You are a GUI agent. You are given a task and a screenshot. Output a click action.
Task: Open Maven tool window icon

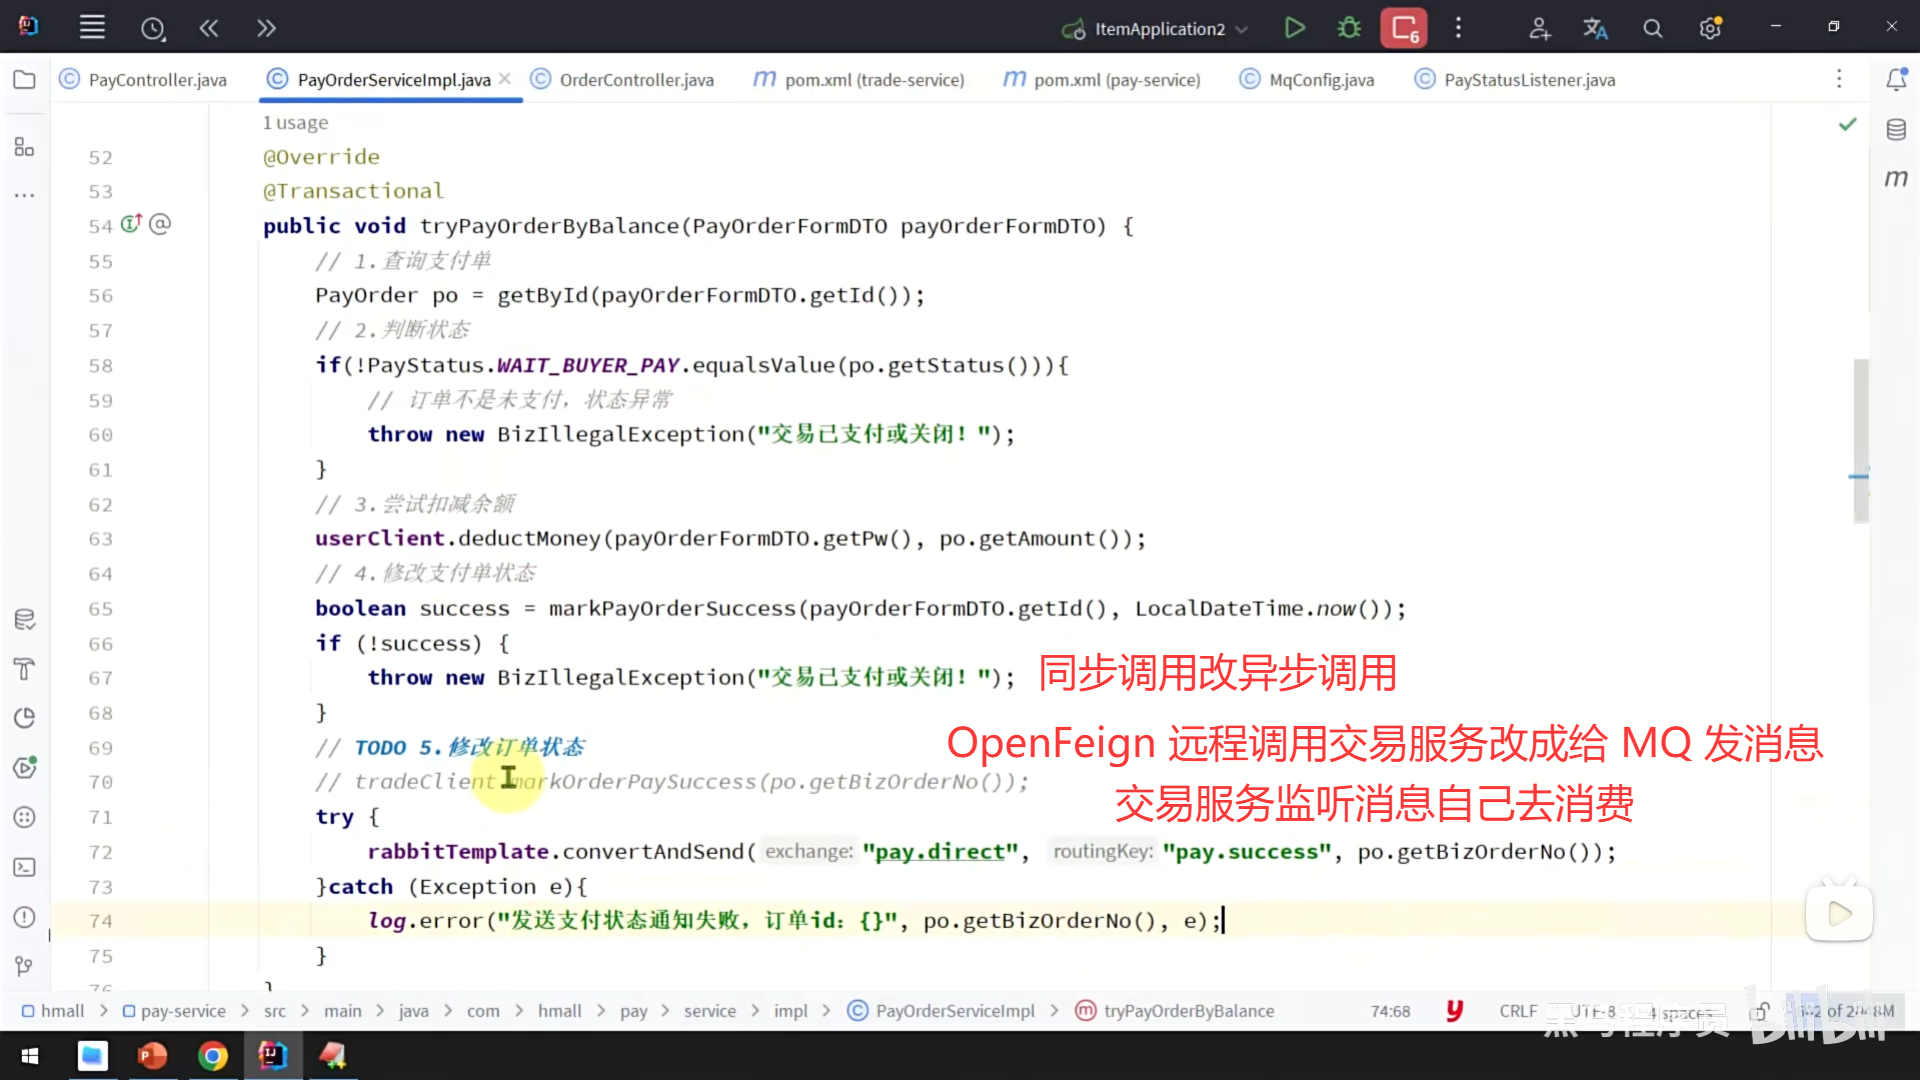1896,179
